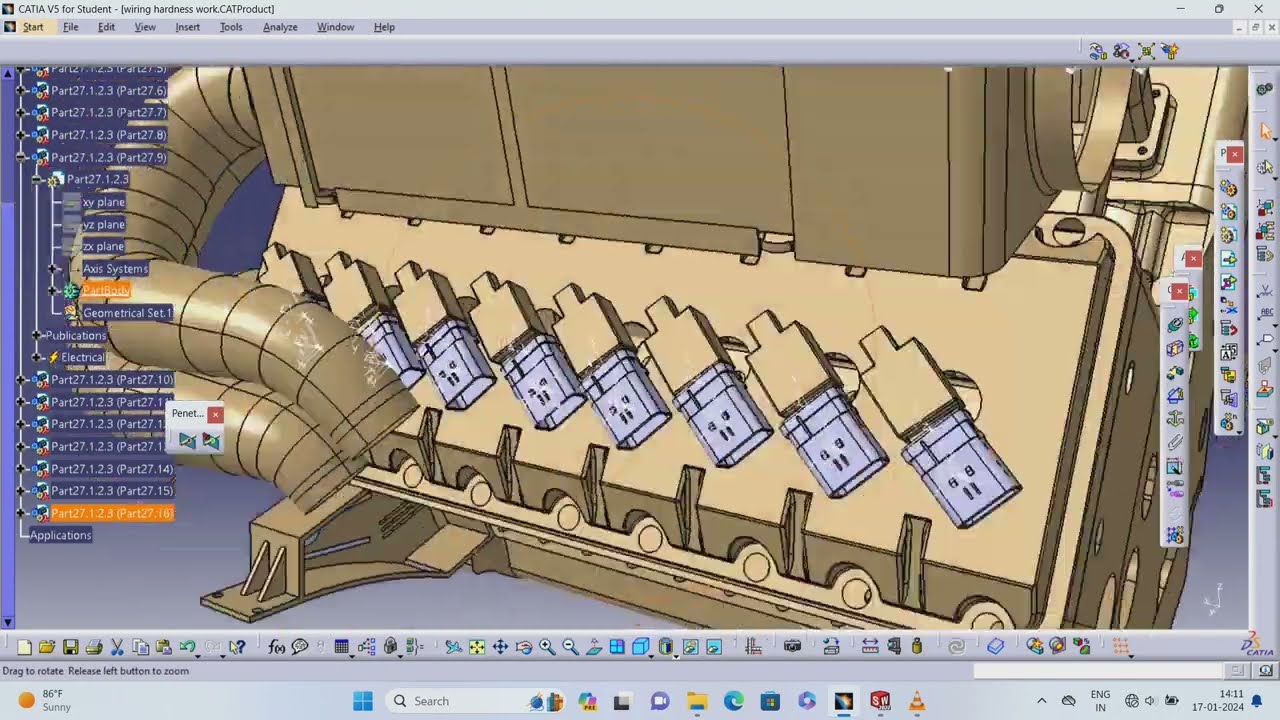Click the Capture camera icon

pyautogui.click(x=792, y=646)
